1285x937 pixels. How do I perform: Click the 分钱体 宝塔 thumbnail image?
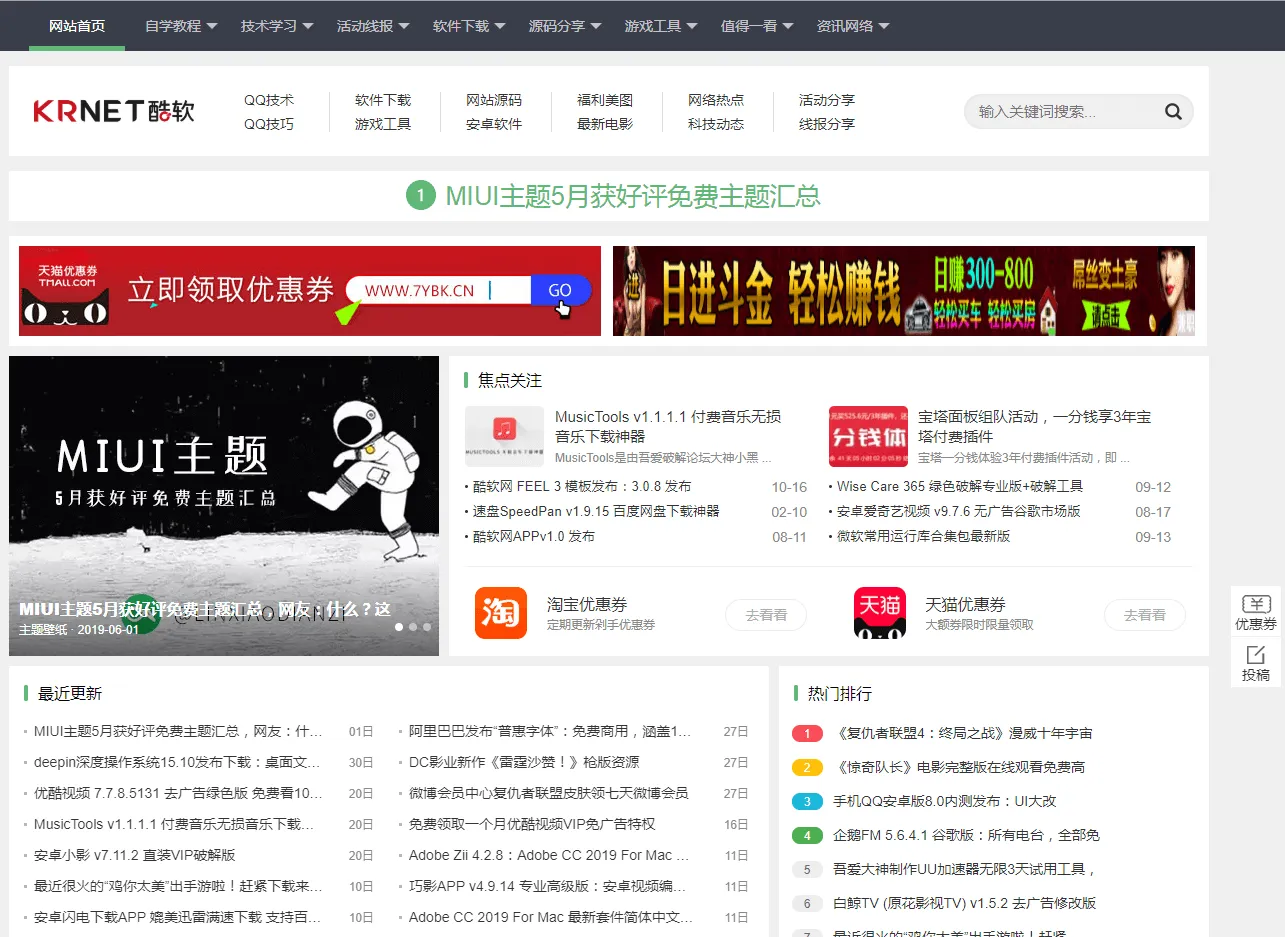tap(868, 437)
